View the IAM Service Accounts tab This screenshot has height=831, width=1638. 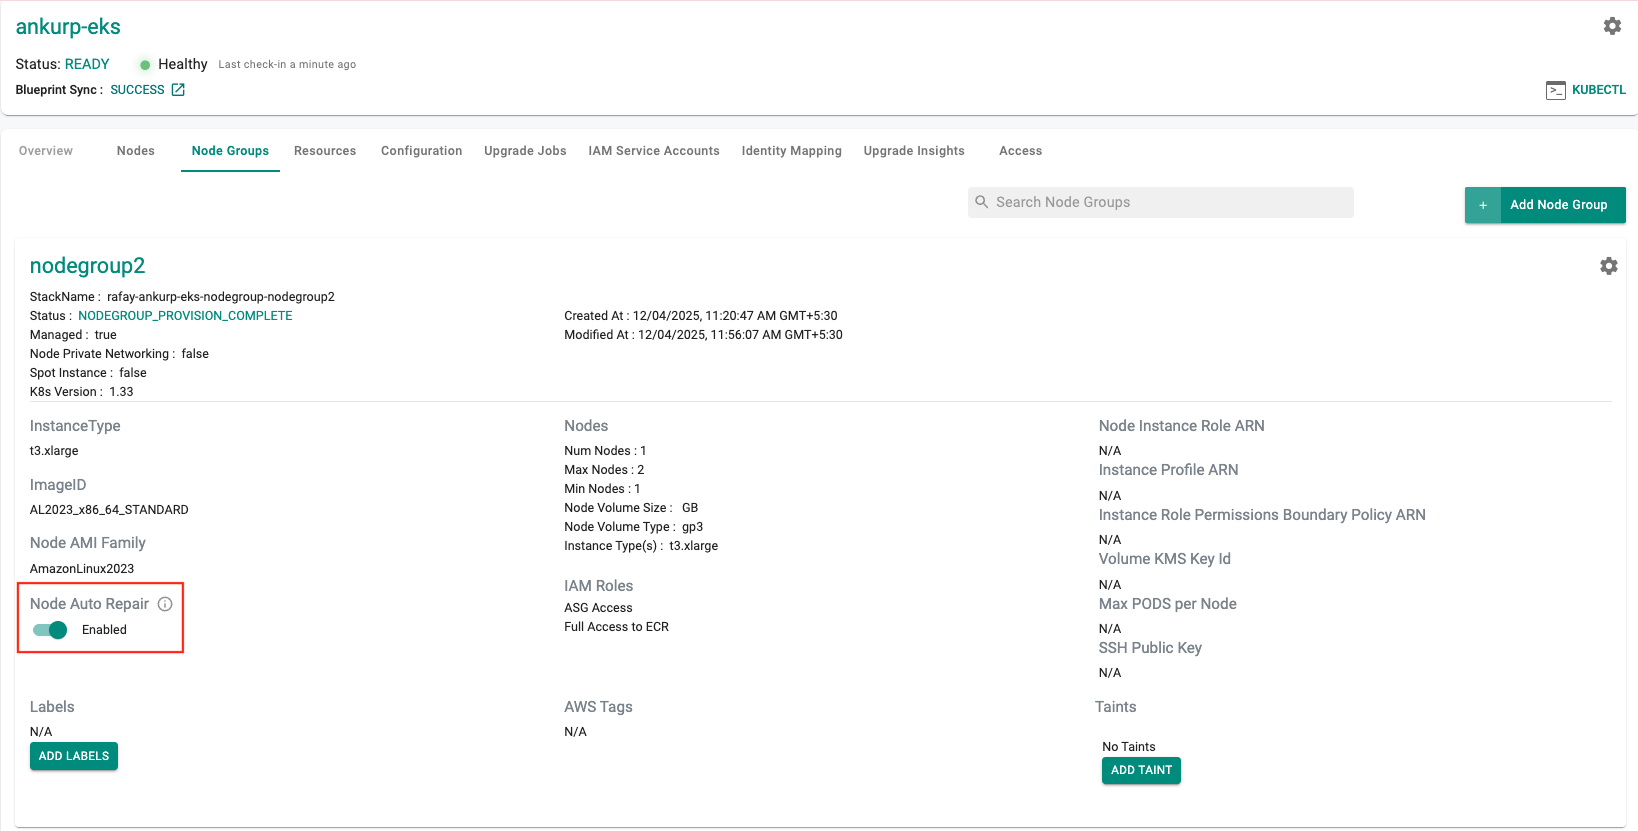(653, 151)
